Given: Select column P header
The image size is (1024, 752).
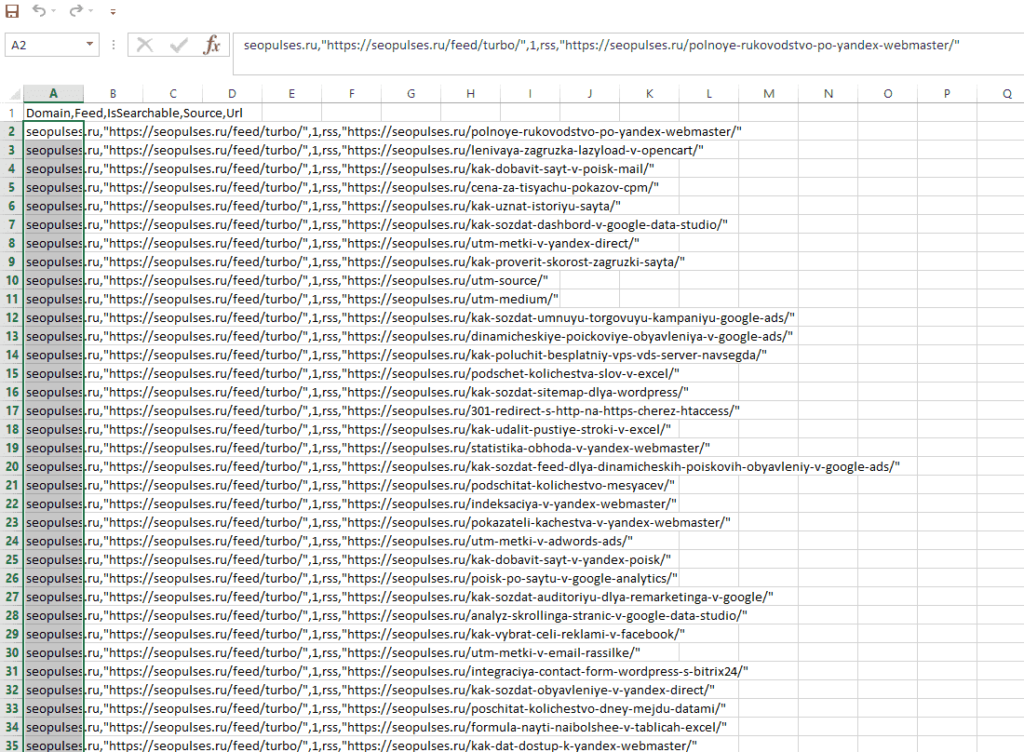Looking at the screenshot, I should point(947,94).
